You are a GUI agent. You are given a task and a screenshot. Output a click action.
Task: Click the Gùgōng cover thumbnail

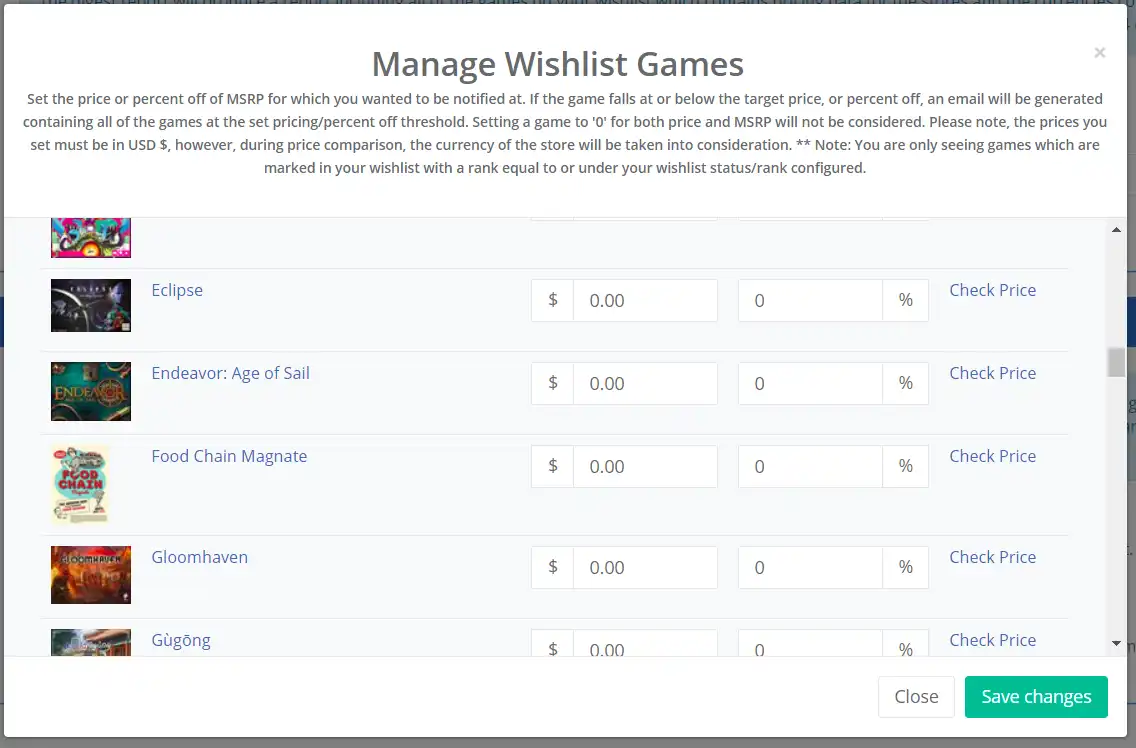pos(91,642)
